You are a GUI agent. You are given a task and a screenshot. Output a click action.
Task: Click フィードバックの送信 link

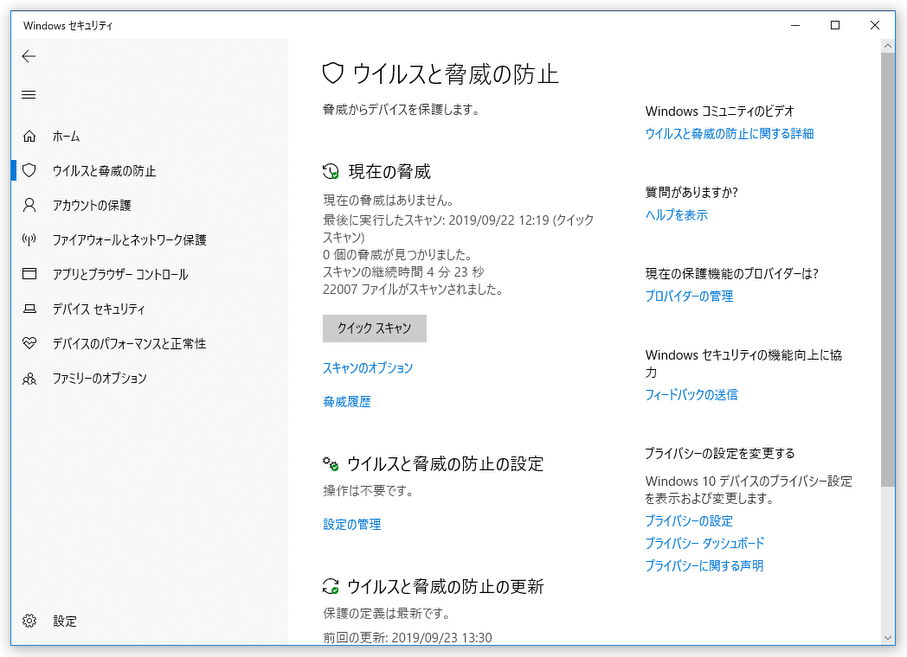[x=691, y=394]
